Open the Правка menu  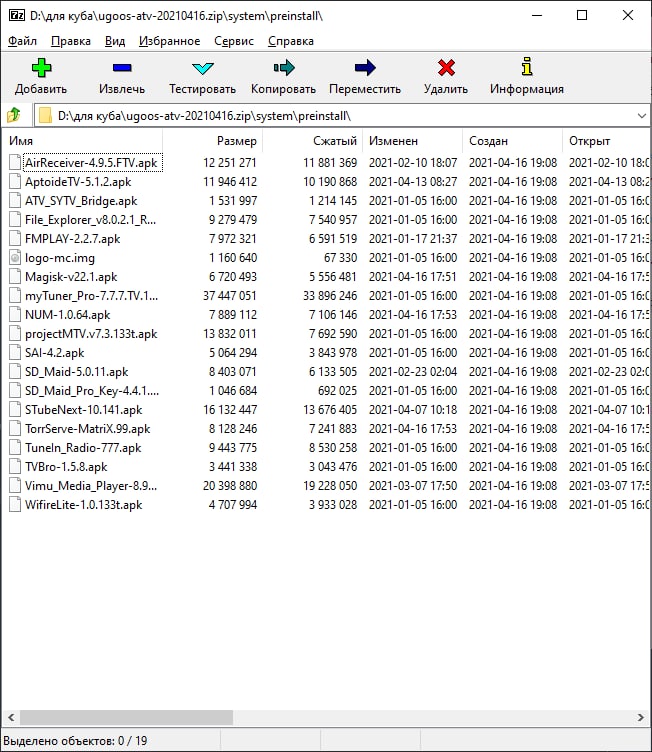point(71,41)
